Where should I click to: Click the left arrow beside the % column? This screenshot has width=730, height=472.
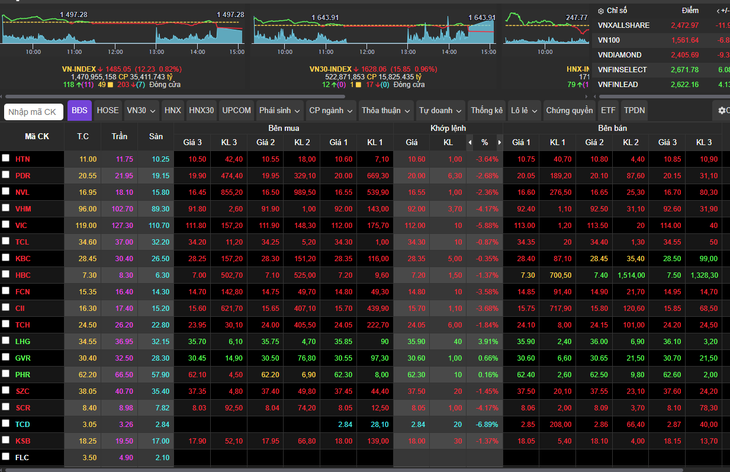[470, 142]
